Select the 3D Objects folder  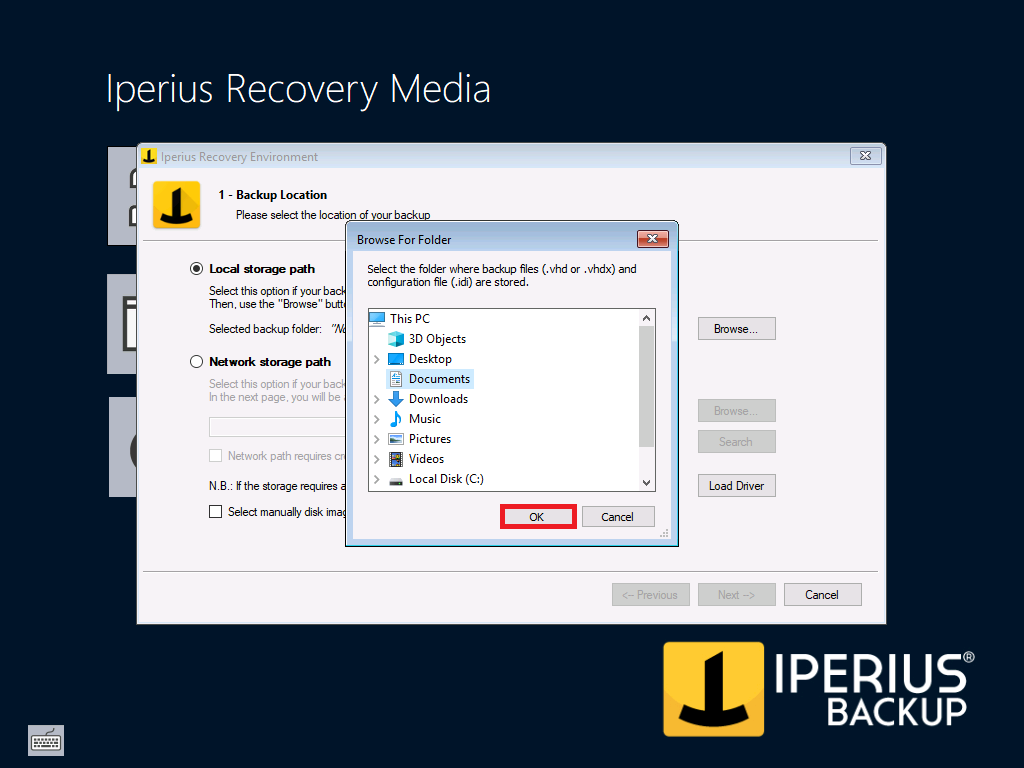[x=437, y=339]
